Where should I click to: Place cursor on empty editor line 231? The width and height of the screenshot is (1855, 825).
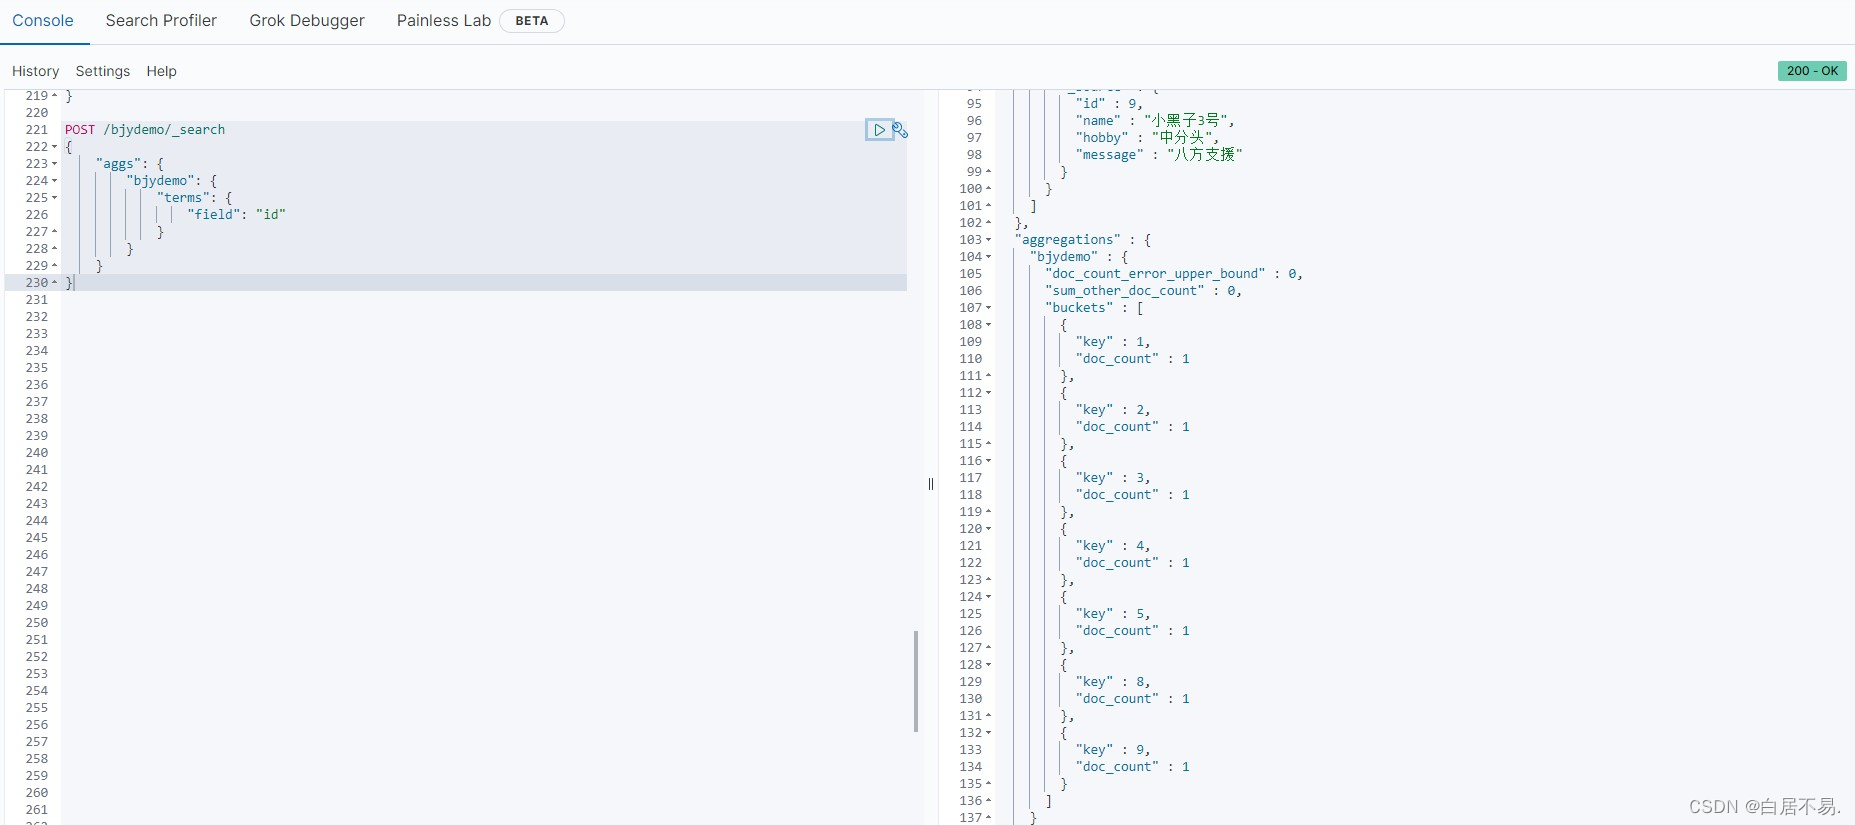(x=484, y=300)
